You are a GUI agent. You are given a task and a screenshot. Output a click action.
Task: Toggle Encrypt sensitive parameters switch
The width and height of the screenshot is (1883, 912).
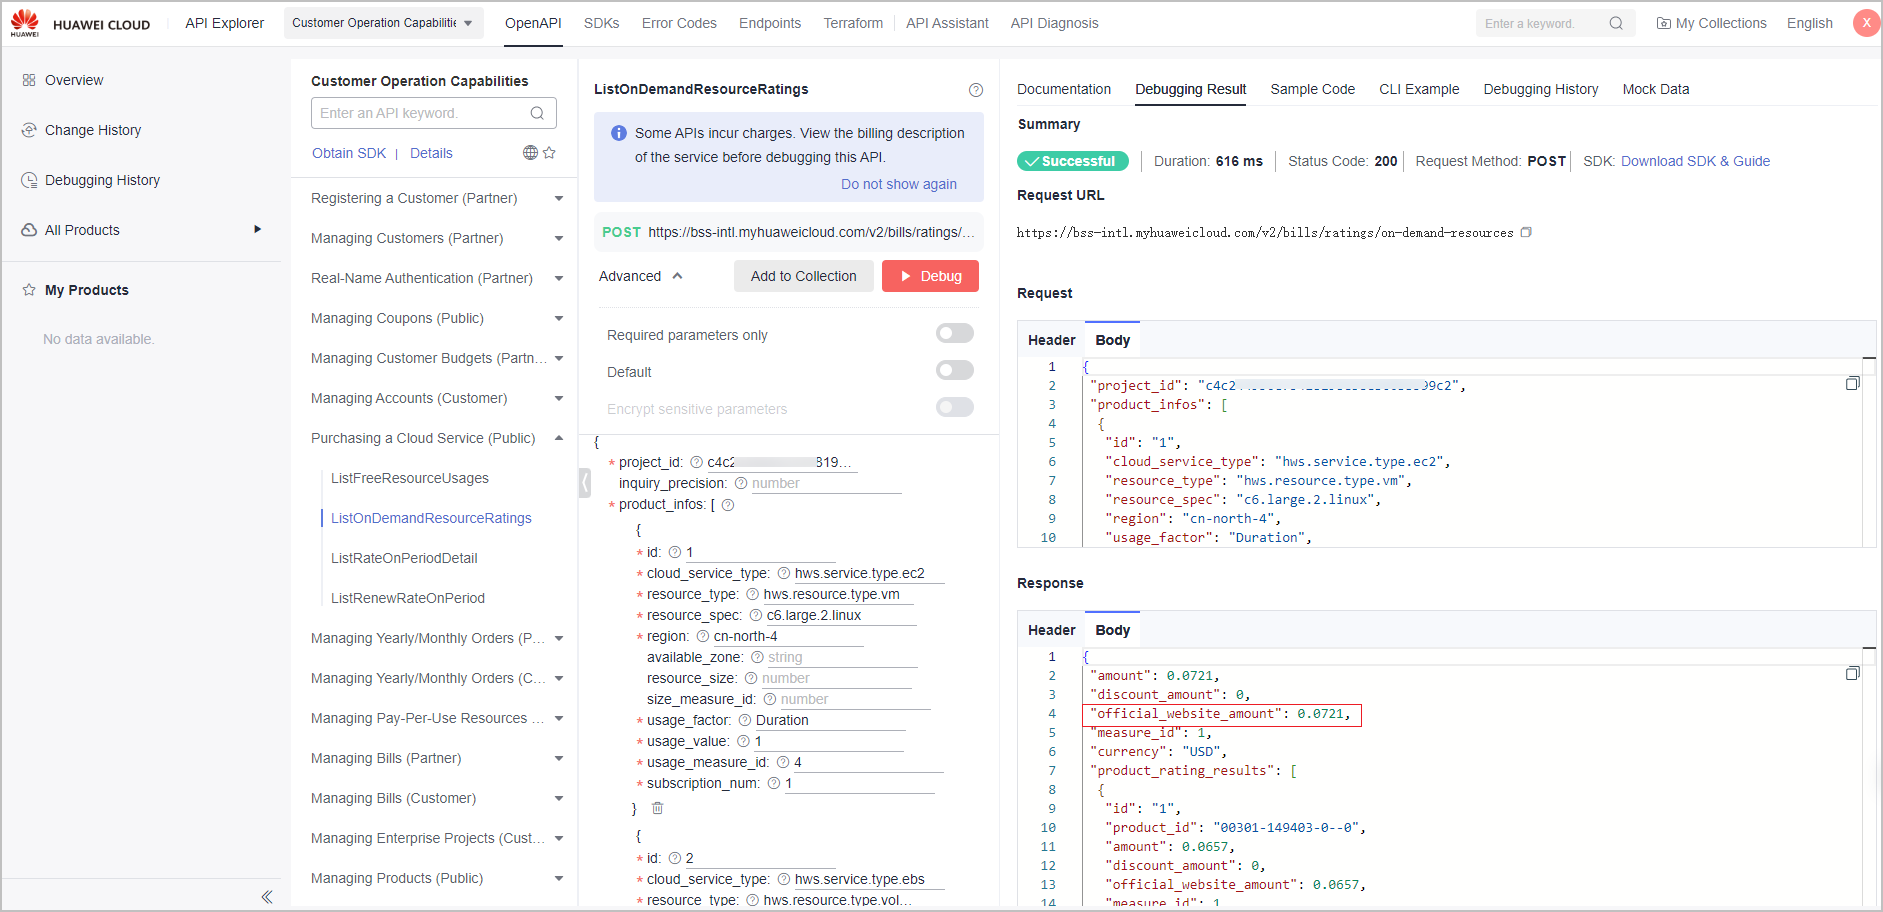[954, 408]
